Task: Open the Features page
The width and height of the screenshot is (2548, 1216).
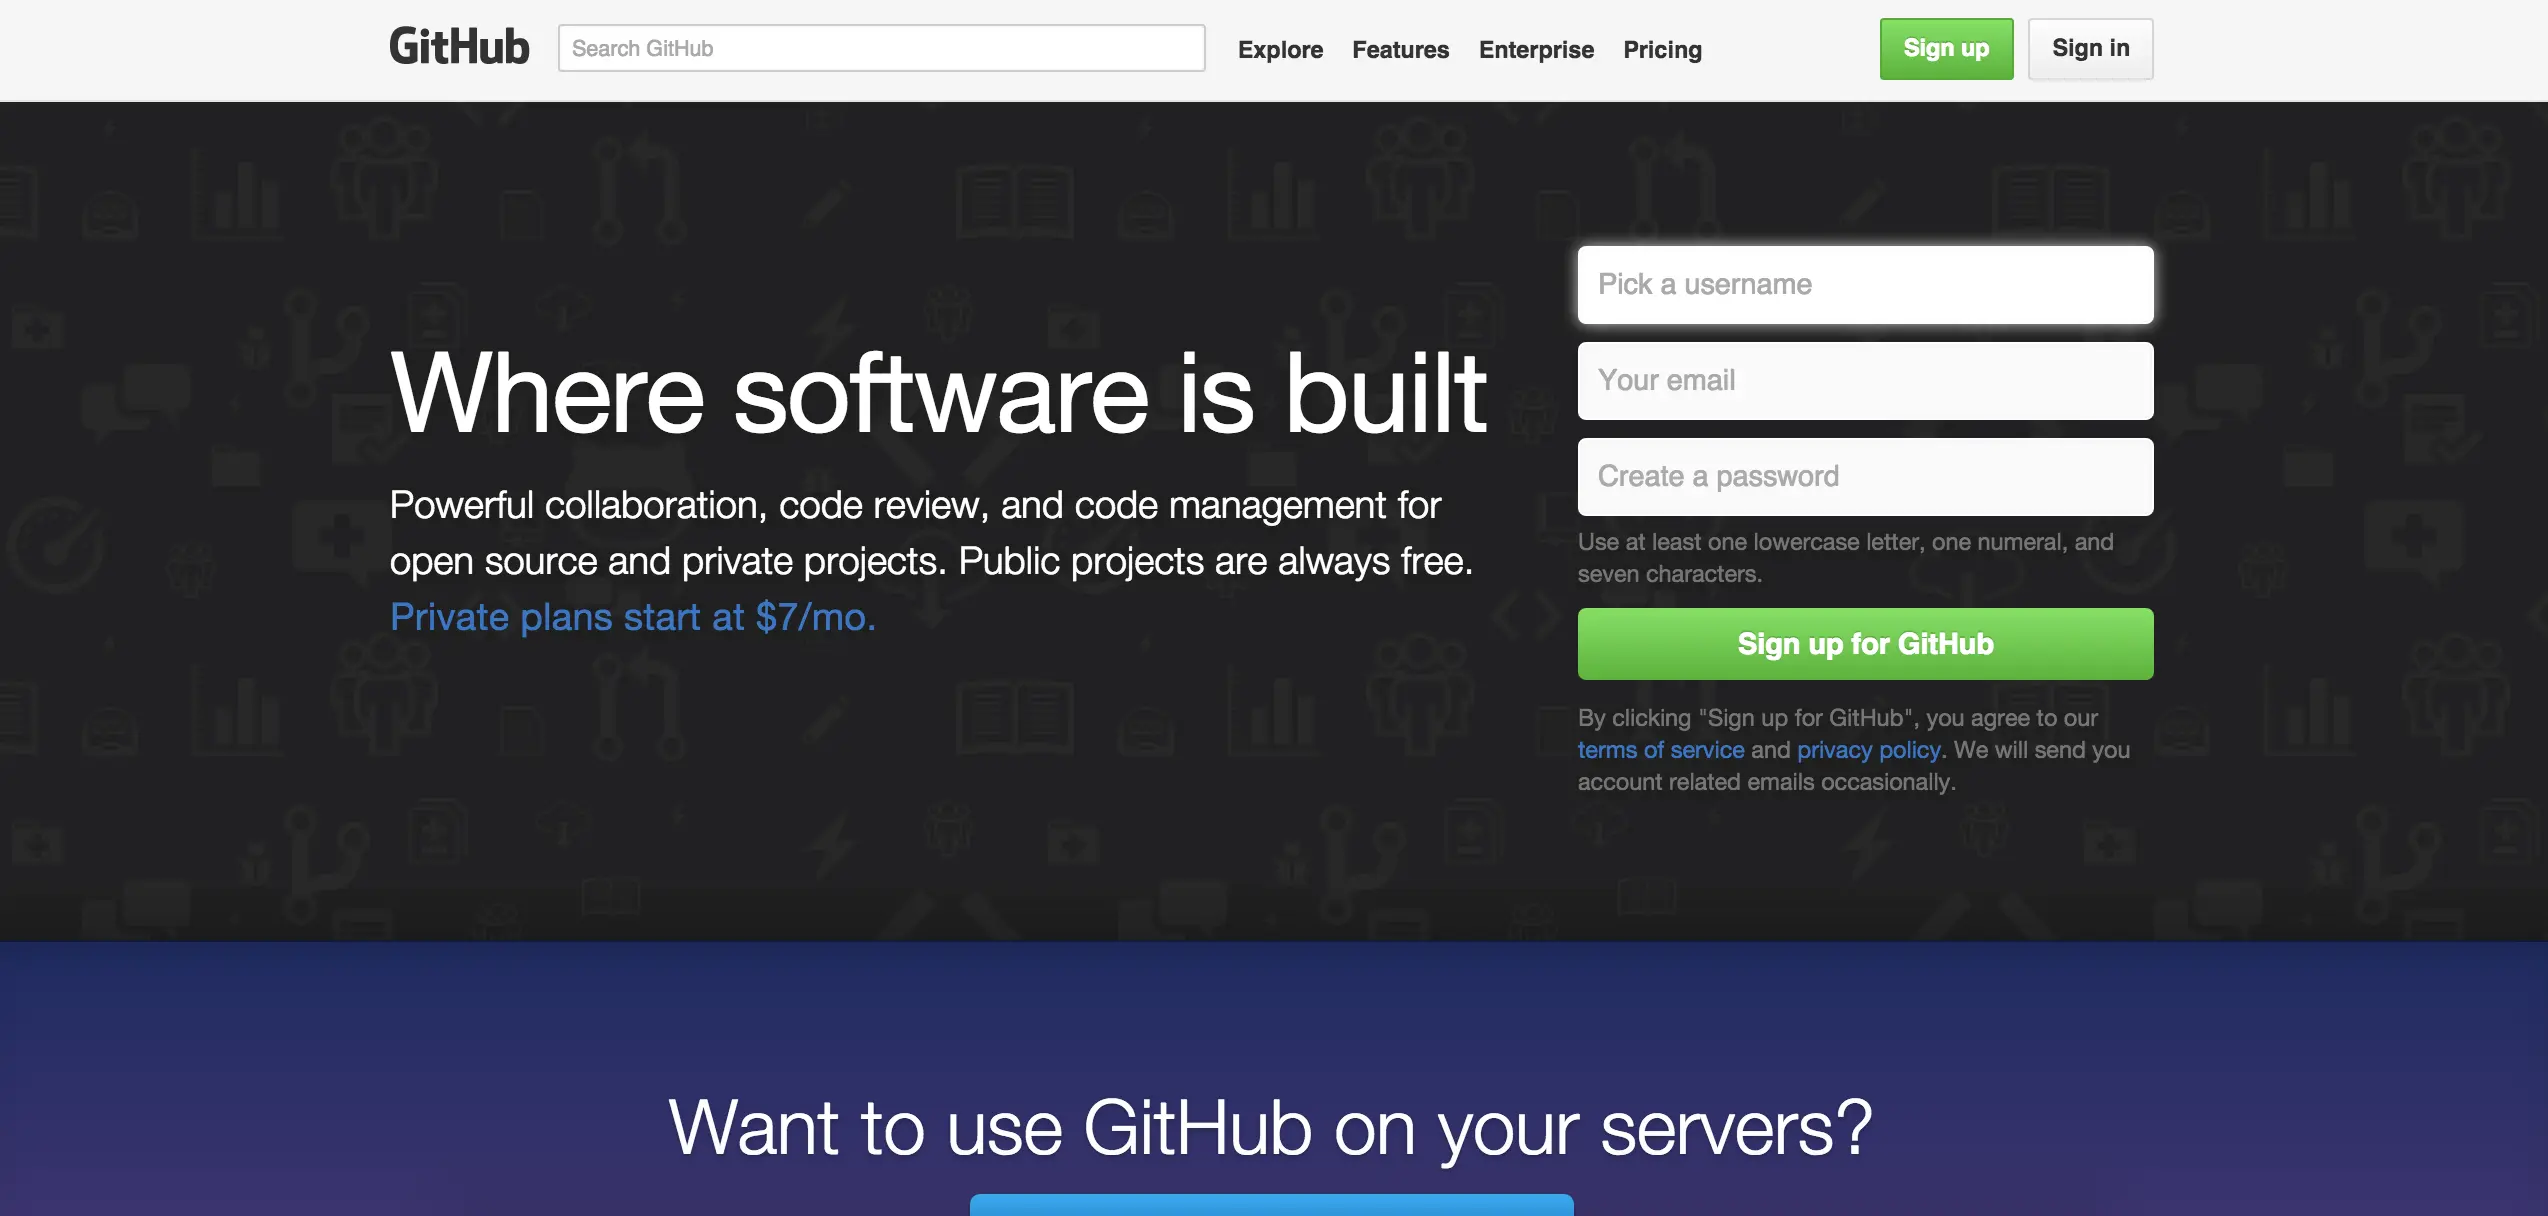Action: [x=1400, y=50]
